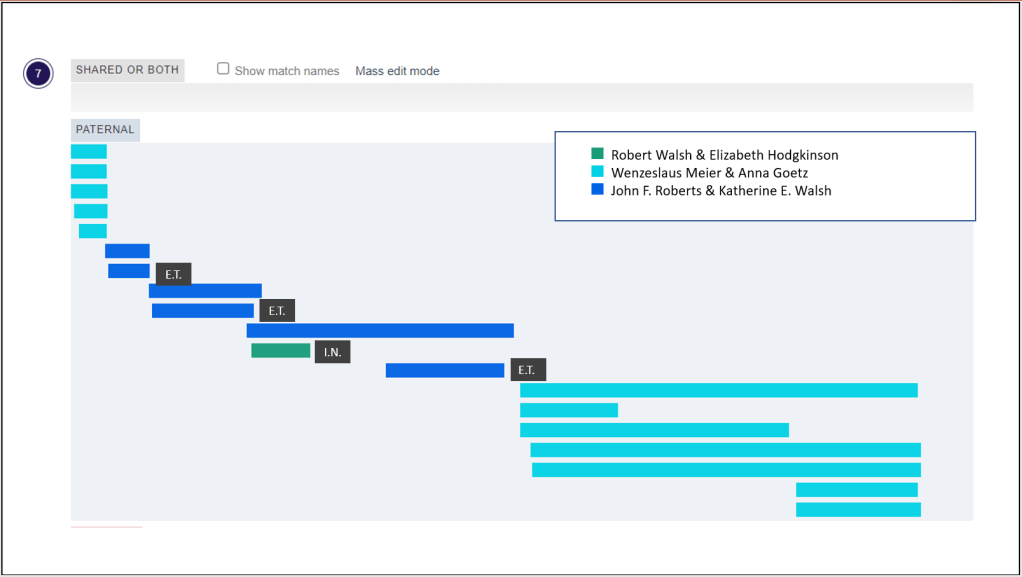Click the Wenzeslaus Meier & Anna Goetz text

(709, 173)
